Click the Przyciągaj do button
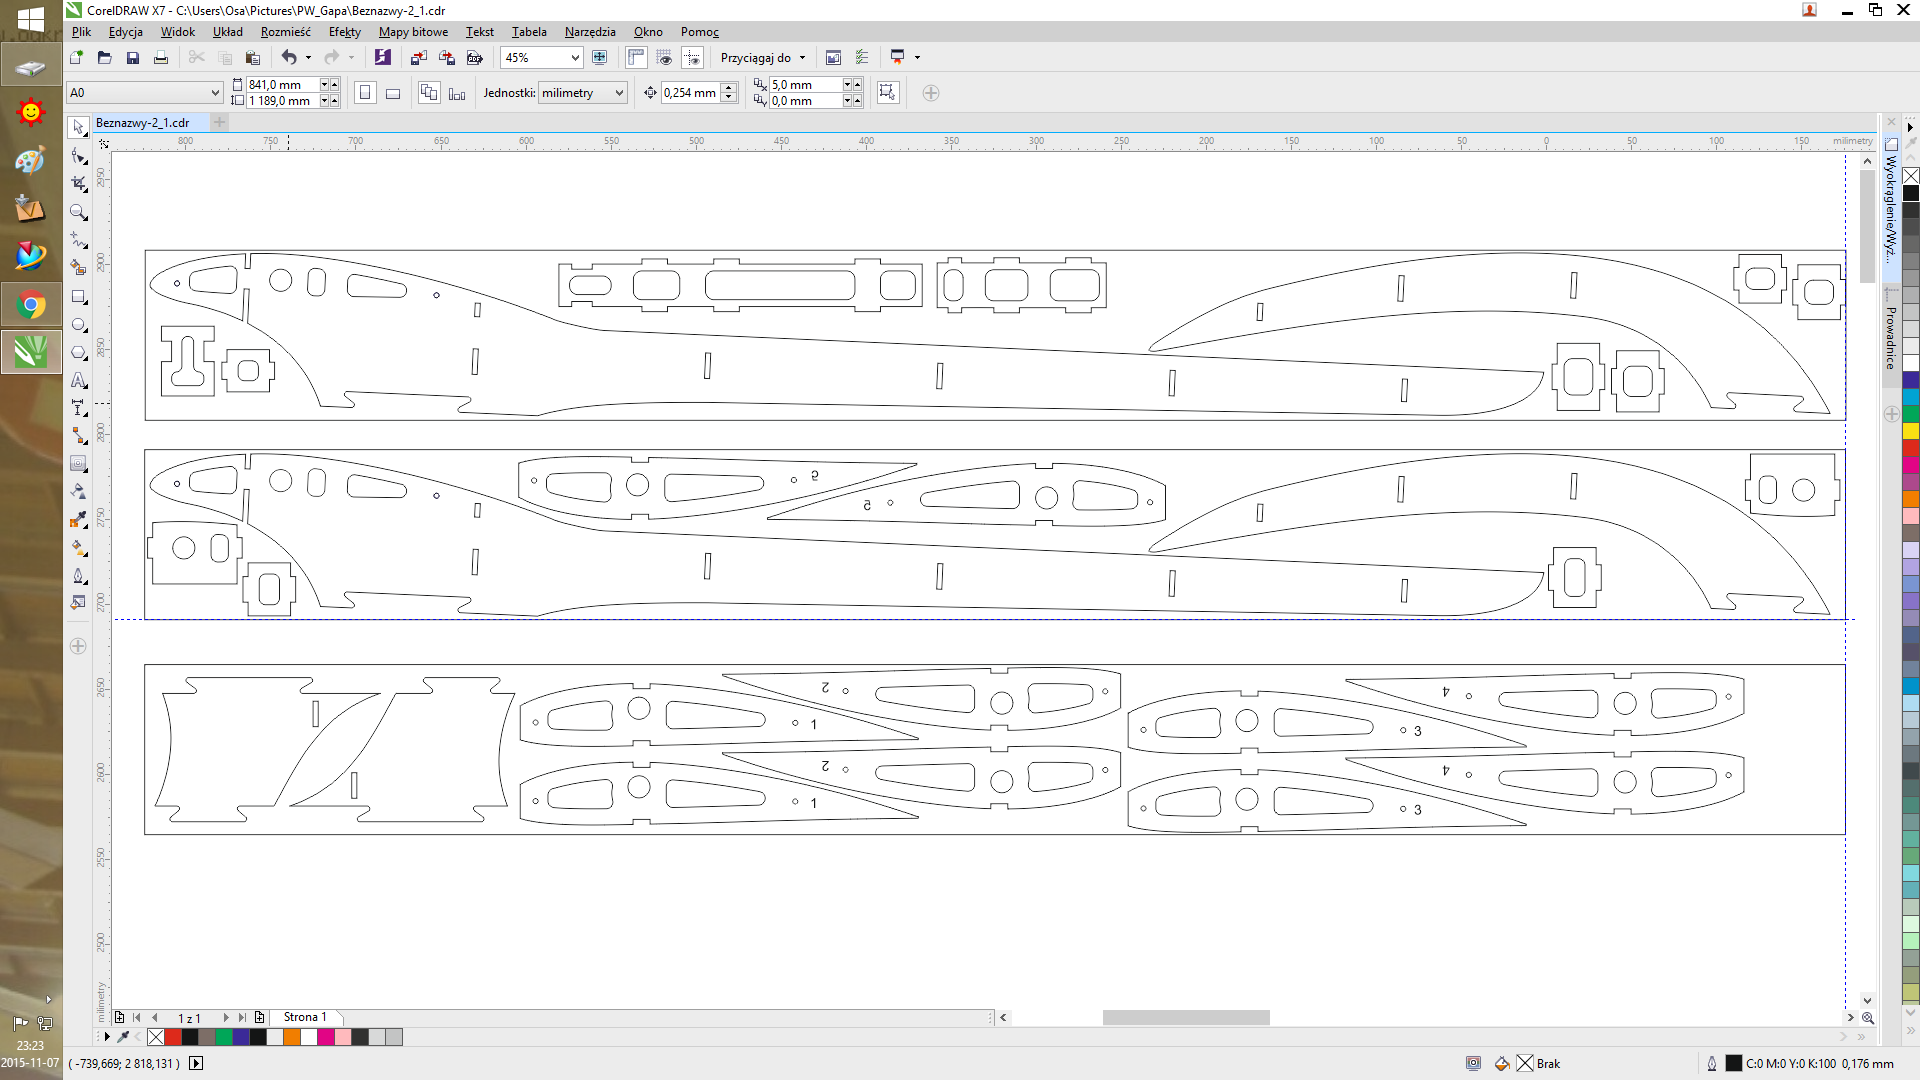Viewport: 1920px width, 1080px height. (x=762, y=58)
